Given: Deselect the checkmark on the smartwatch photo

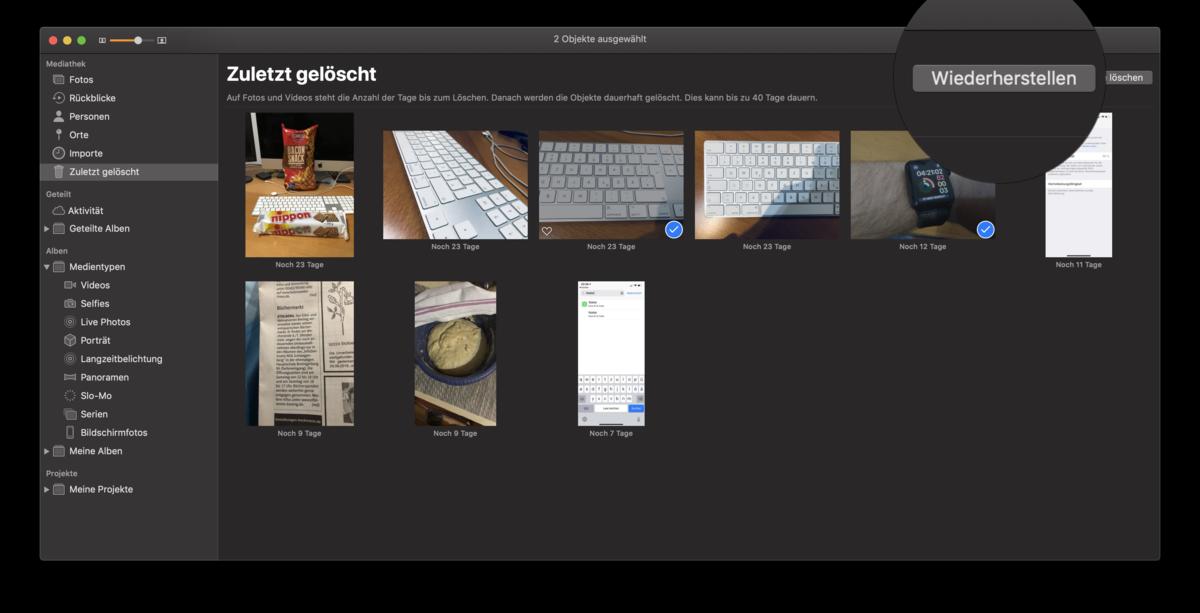Looking at the screenshot, I should click(986, 230).
